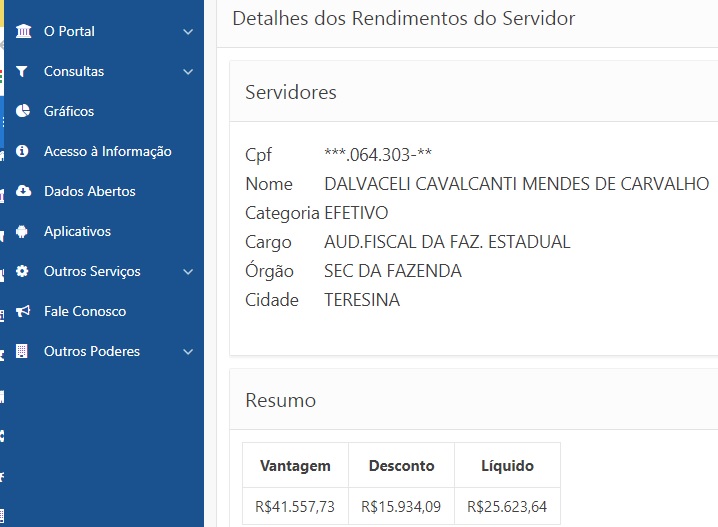Click the Cargo value AUD.FISCAL DA FAZ. ESTADUAL
Screen dimensions: 718x527
(x=447, y=242)
